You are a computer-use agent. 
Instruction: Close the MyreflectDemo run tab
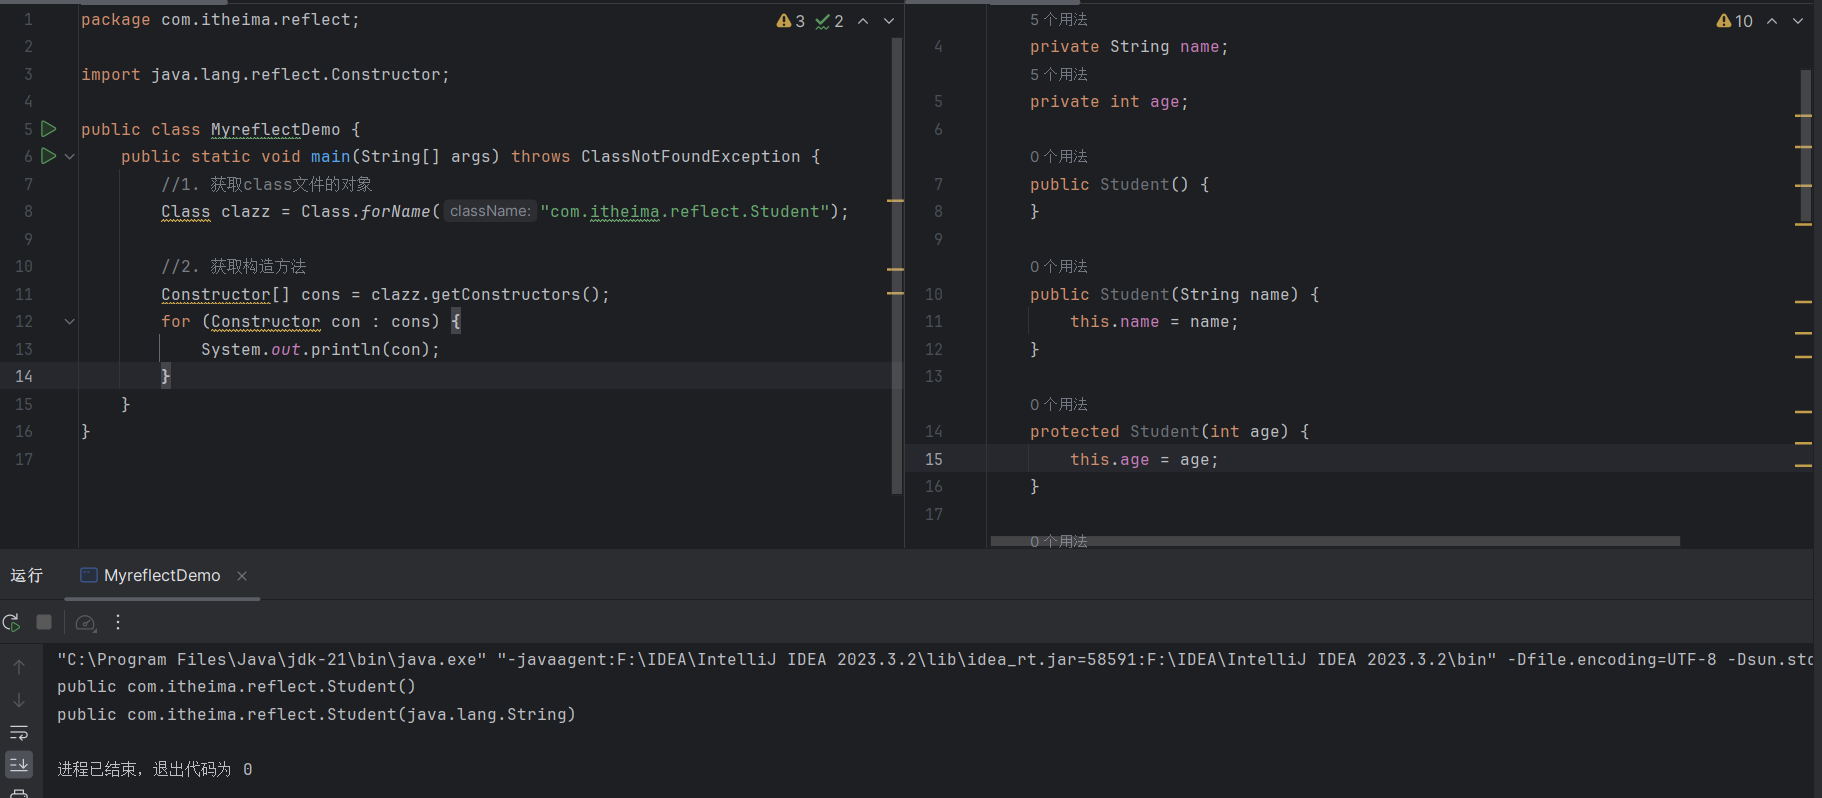click(242, 576)
